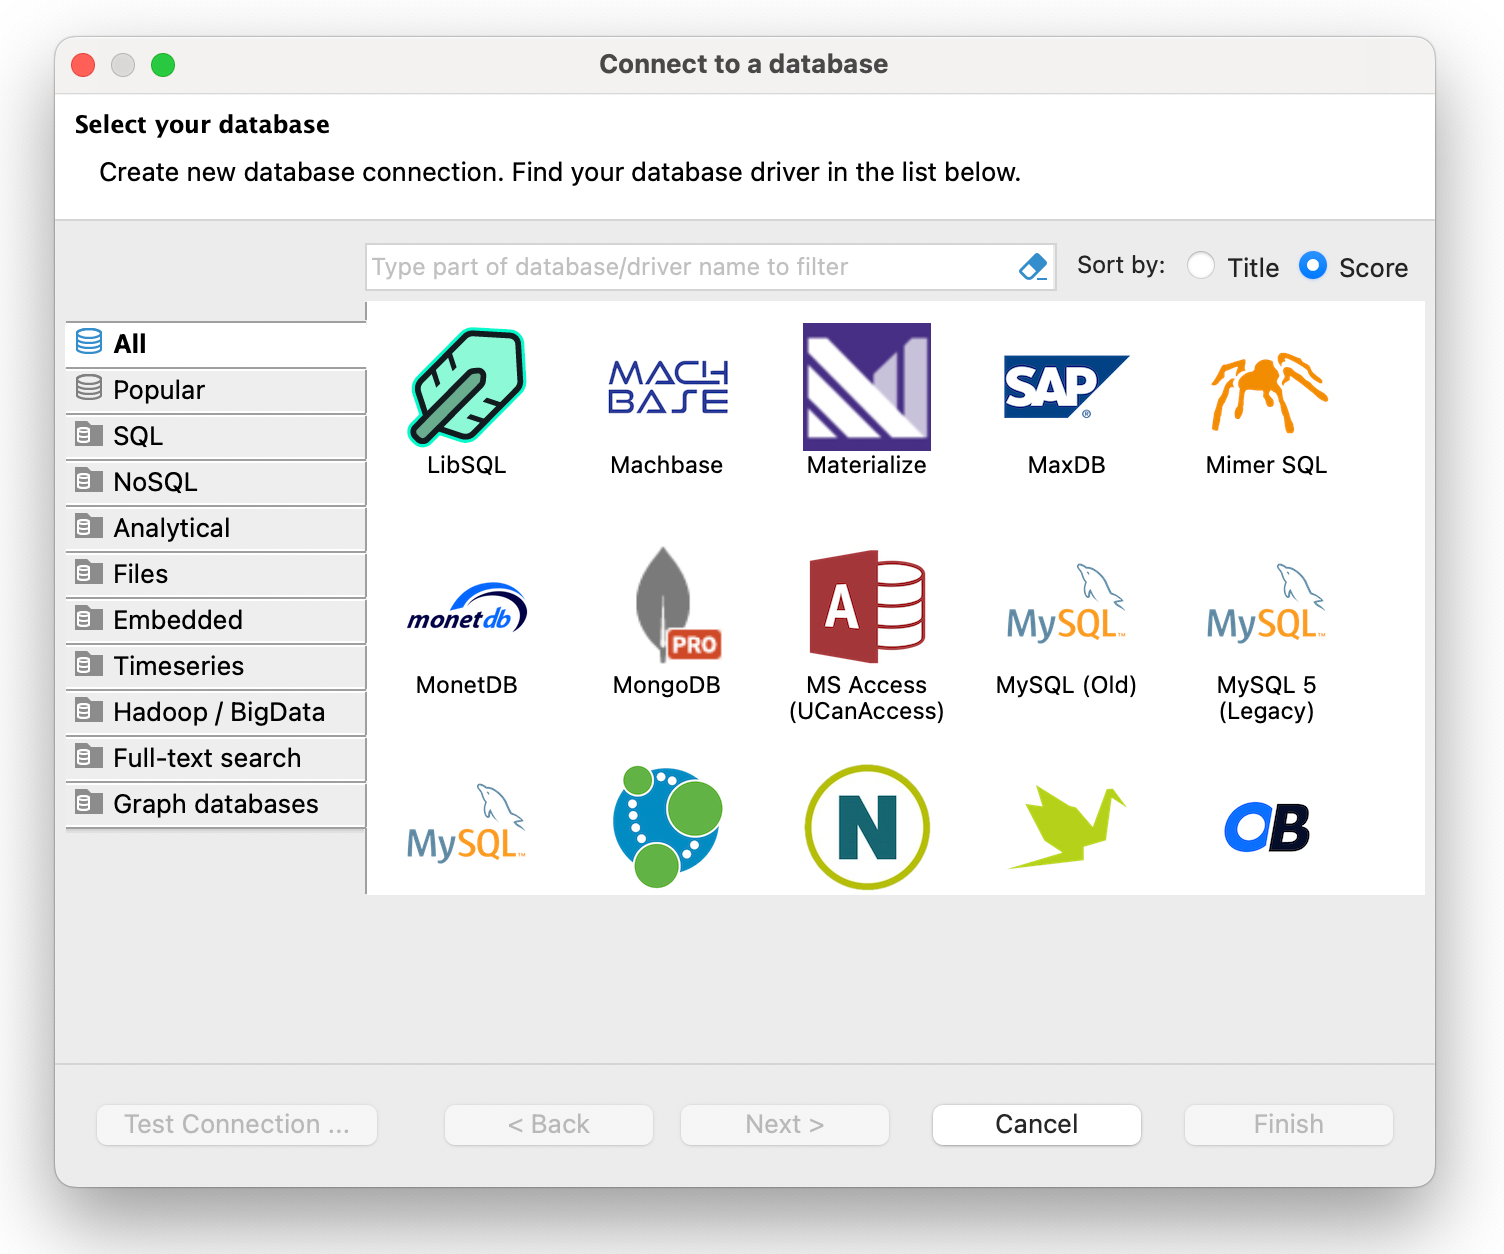Switch to the Popular category
The width and height of the screenshot is (1504, 1254).
(216, 390)
